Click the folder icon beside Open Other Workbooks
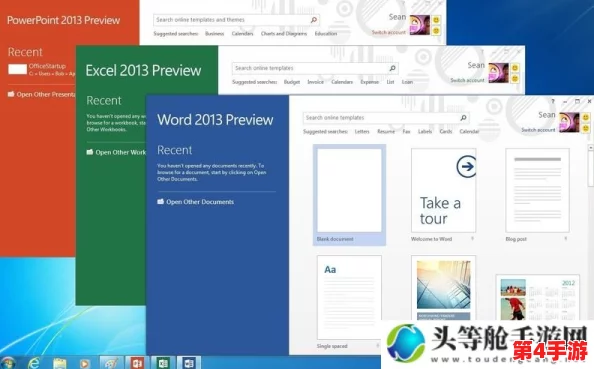 click(90, 152)
